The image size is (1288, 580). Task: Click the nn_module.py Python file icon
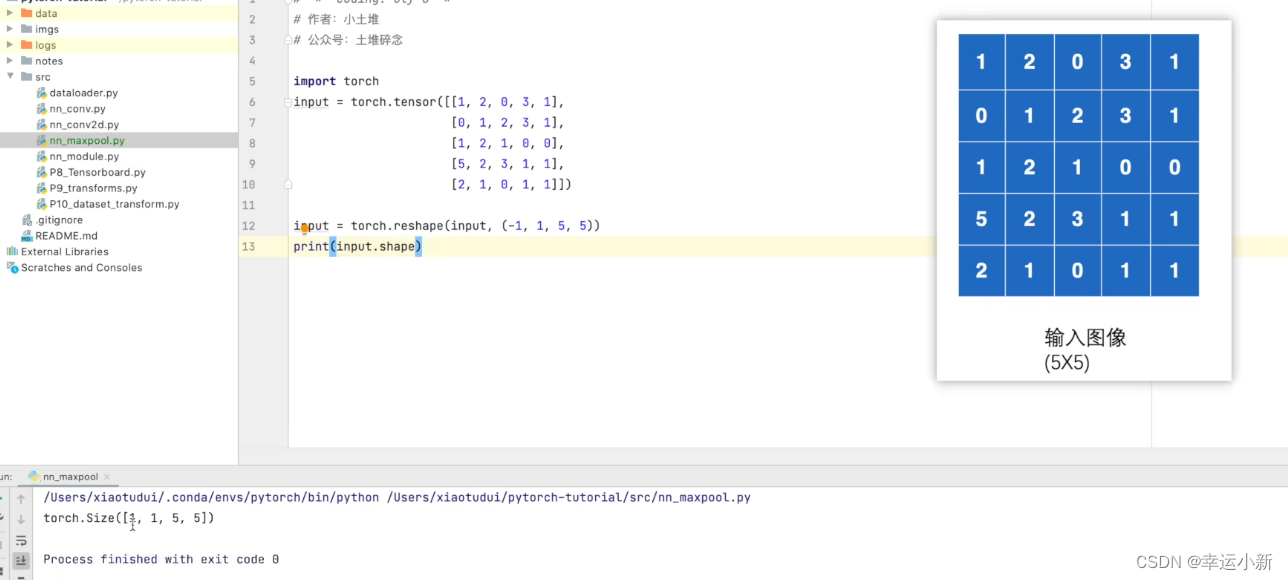(41, 157)
